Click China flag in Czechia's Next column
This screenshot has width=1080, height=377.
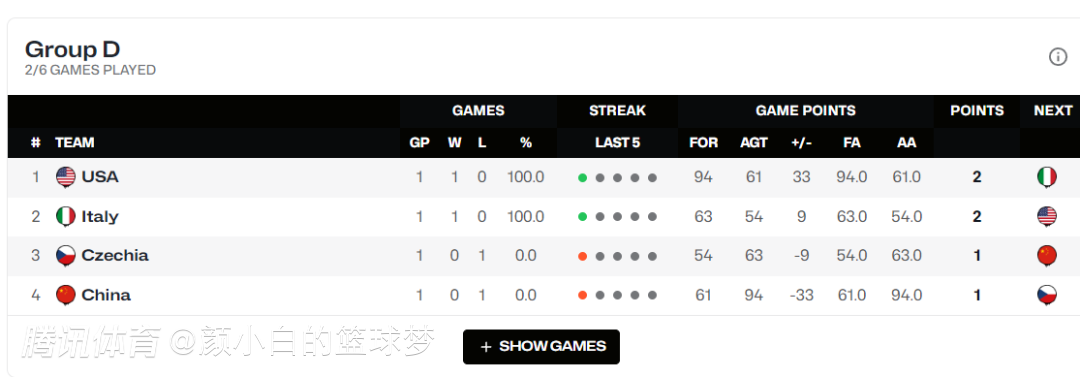click(1046, 256)
